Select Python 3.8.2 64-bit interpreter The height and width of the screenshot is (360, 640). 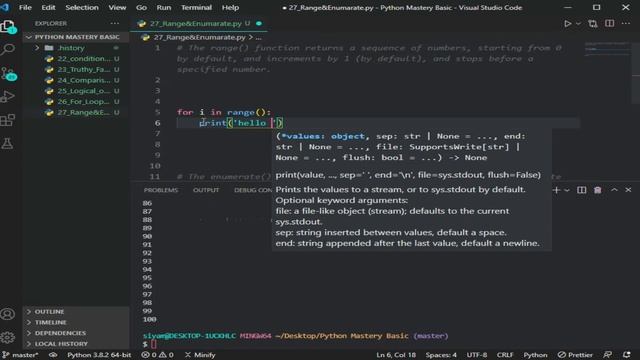tap(99, 355)
